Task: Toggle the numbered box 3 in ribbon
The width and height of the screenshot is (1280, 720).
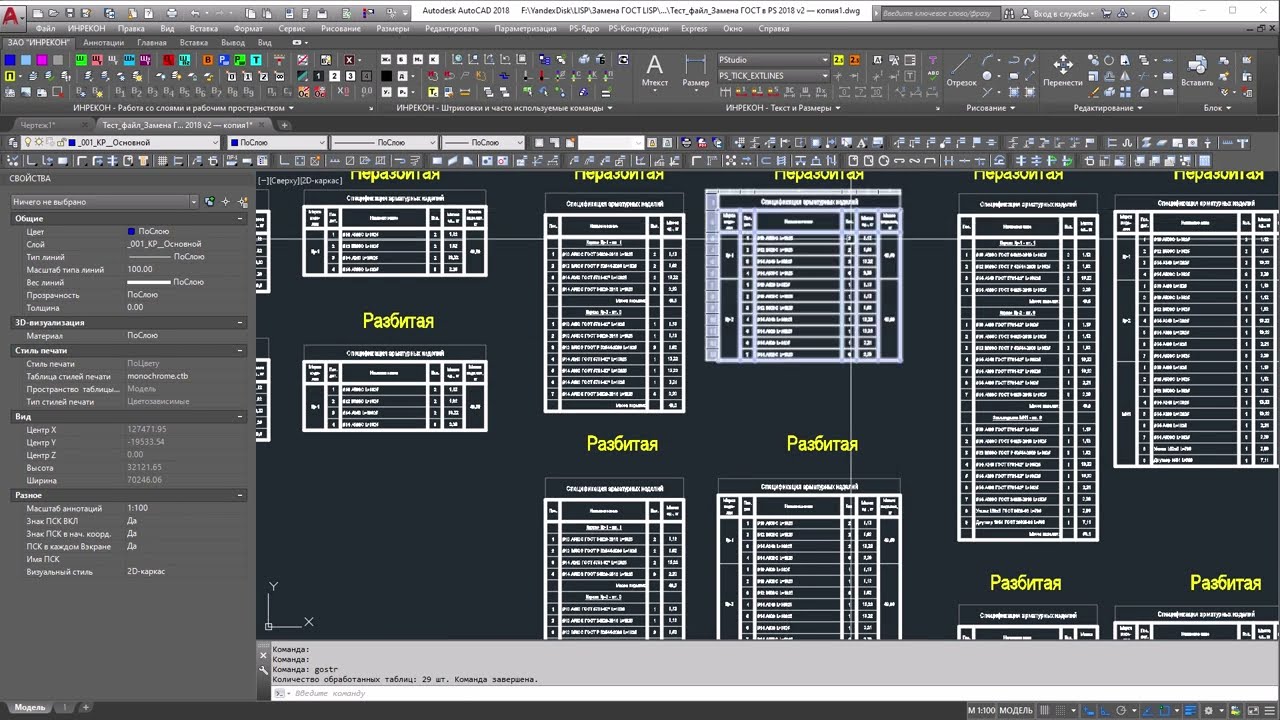Action: tap(351, 76)
